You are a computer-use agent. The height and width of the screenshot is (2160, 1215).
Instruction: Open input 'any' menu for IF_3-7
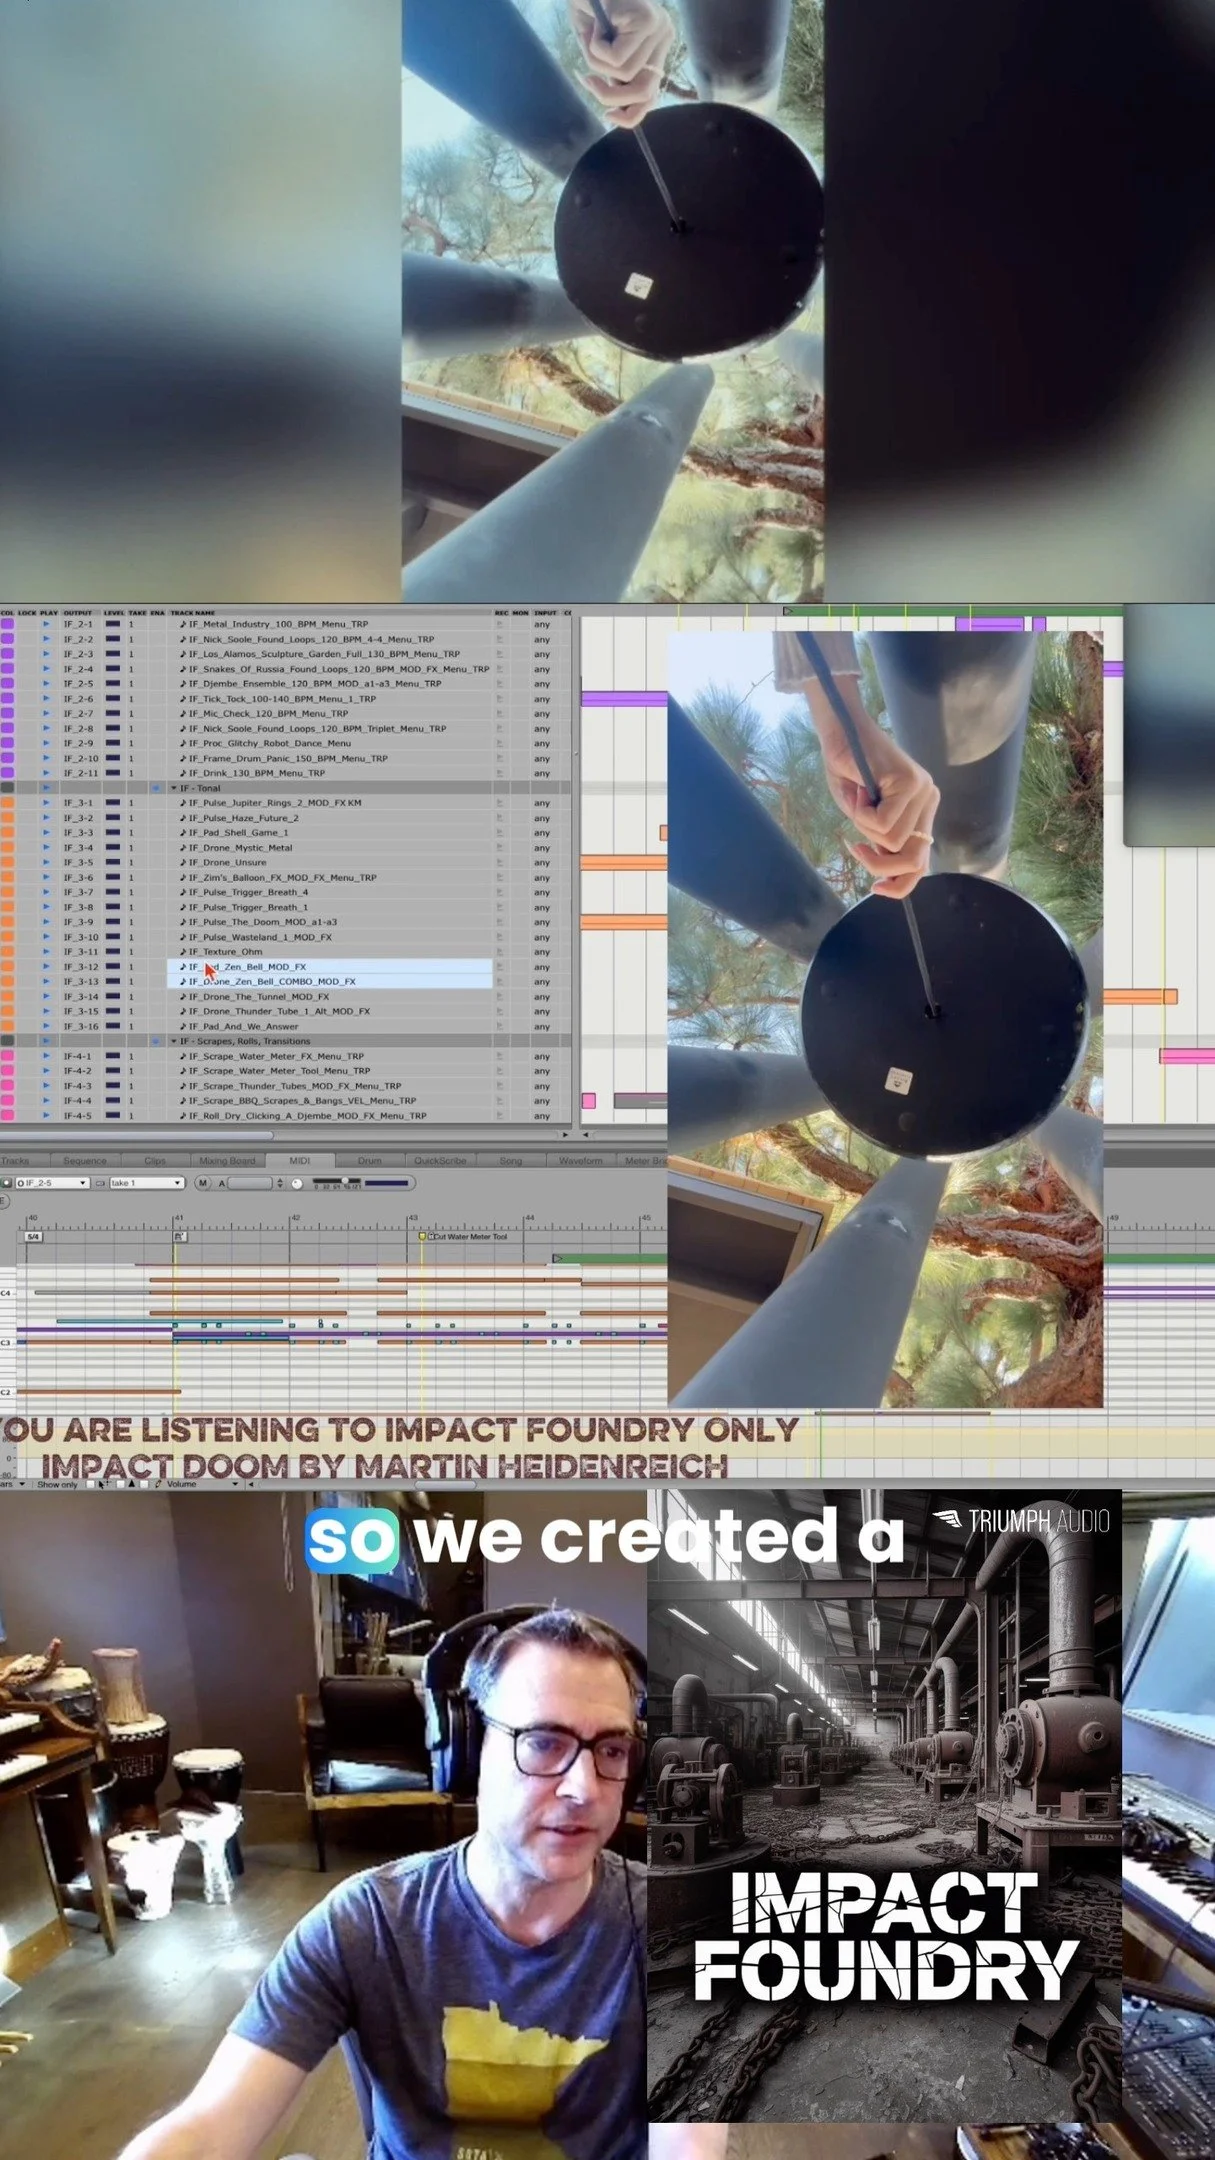(x=542, y=892)
